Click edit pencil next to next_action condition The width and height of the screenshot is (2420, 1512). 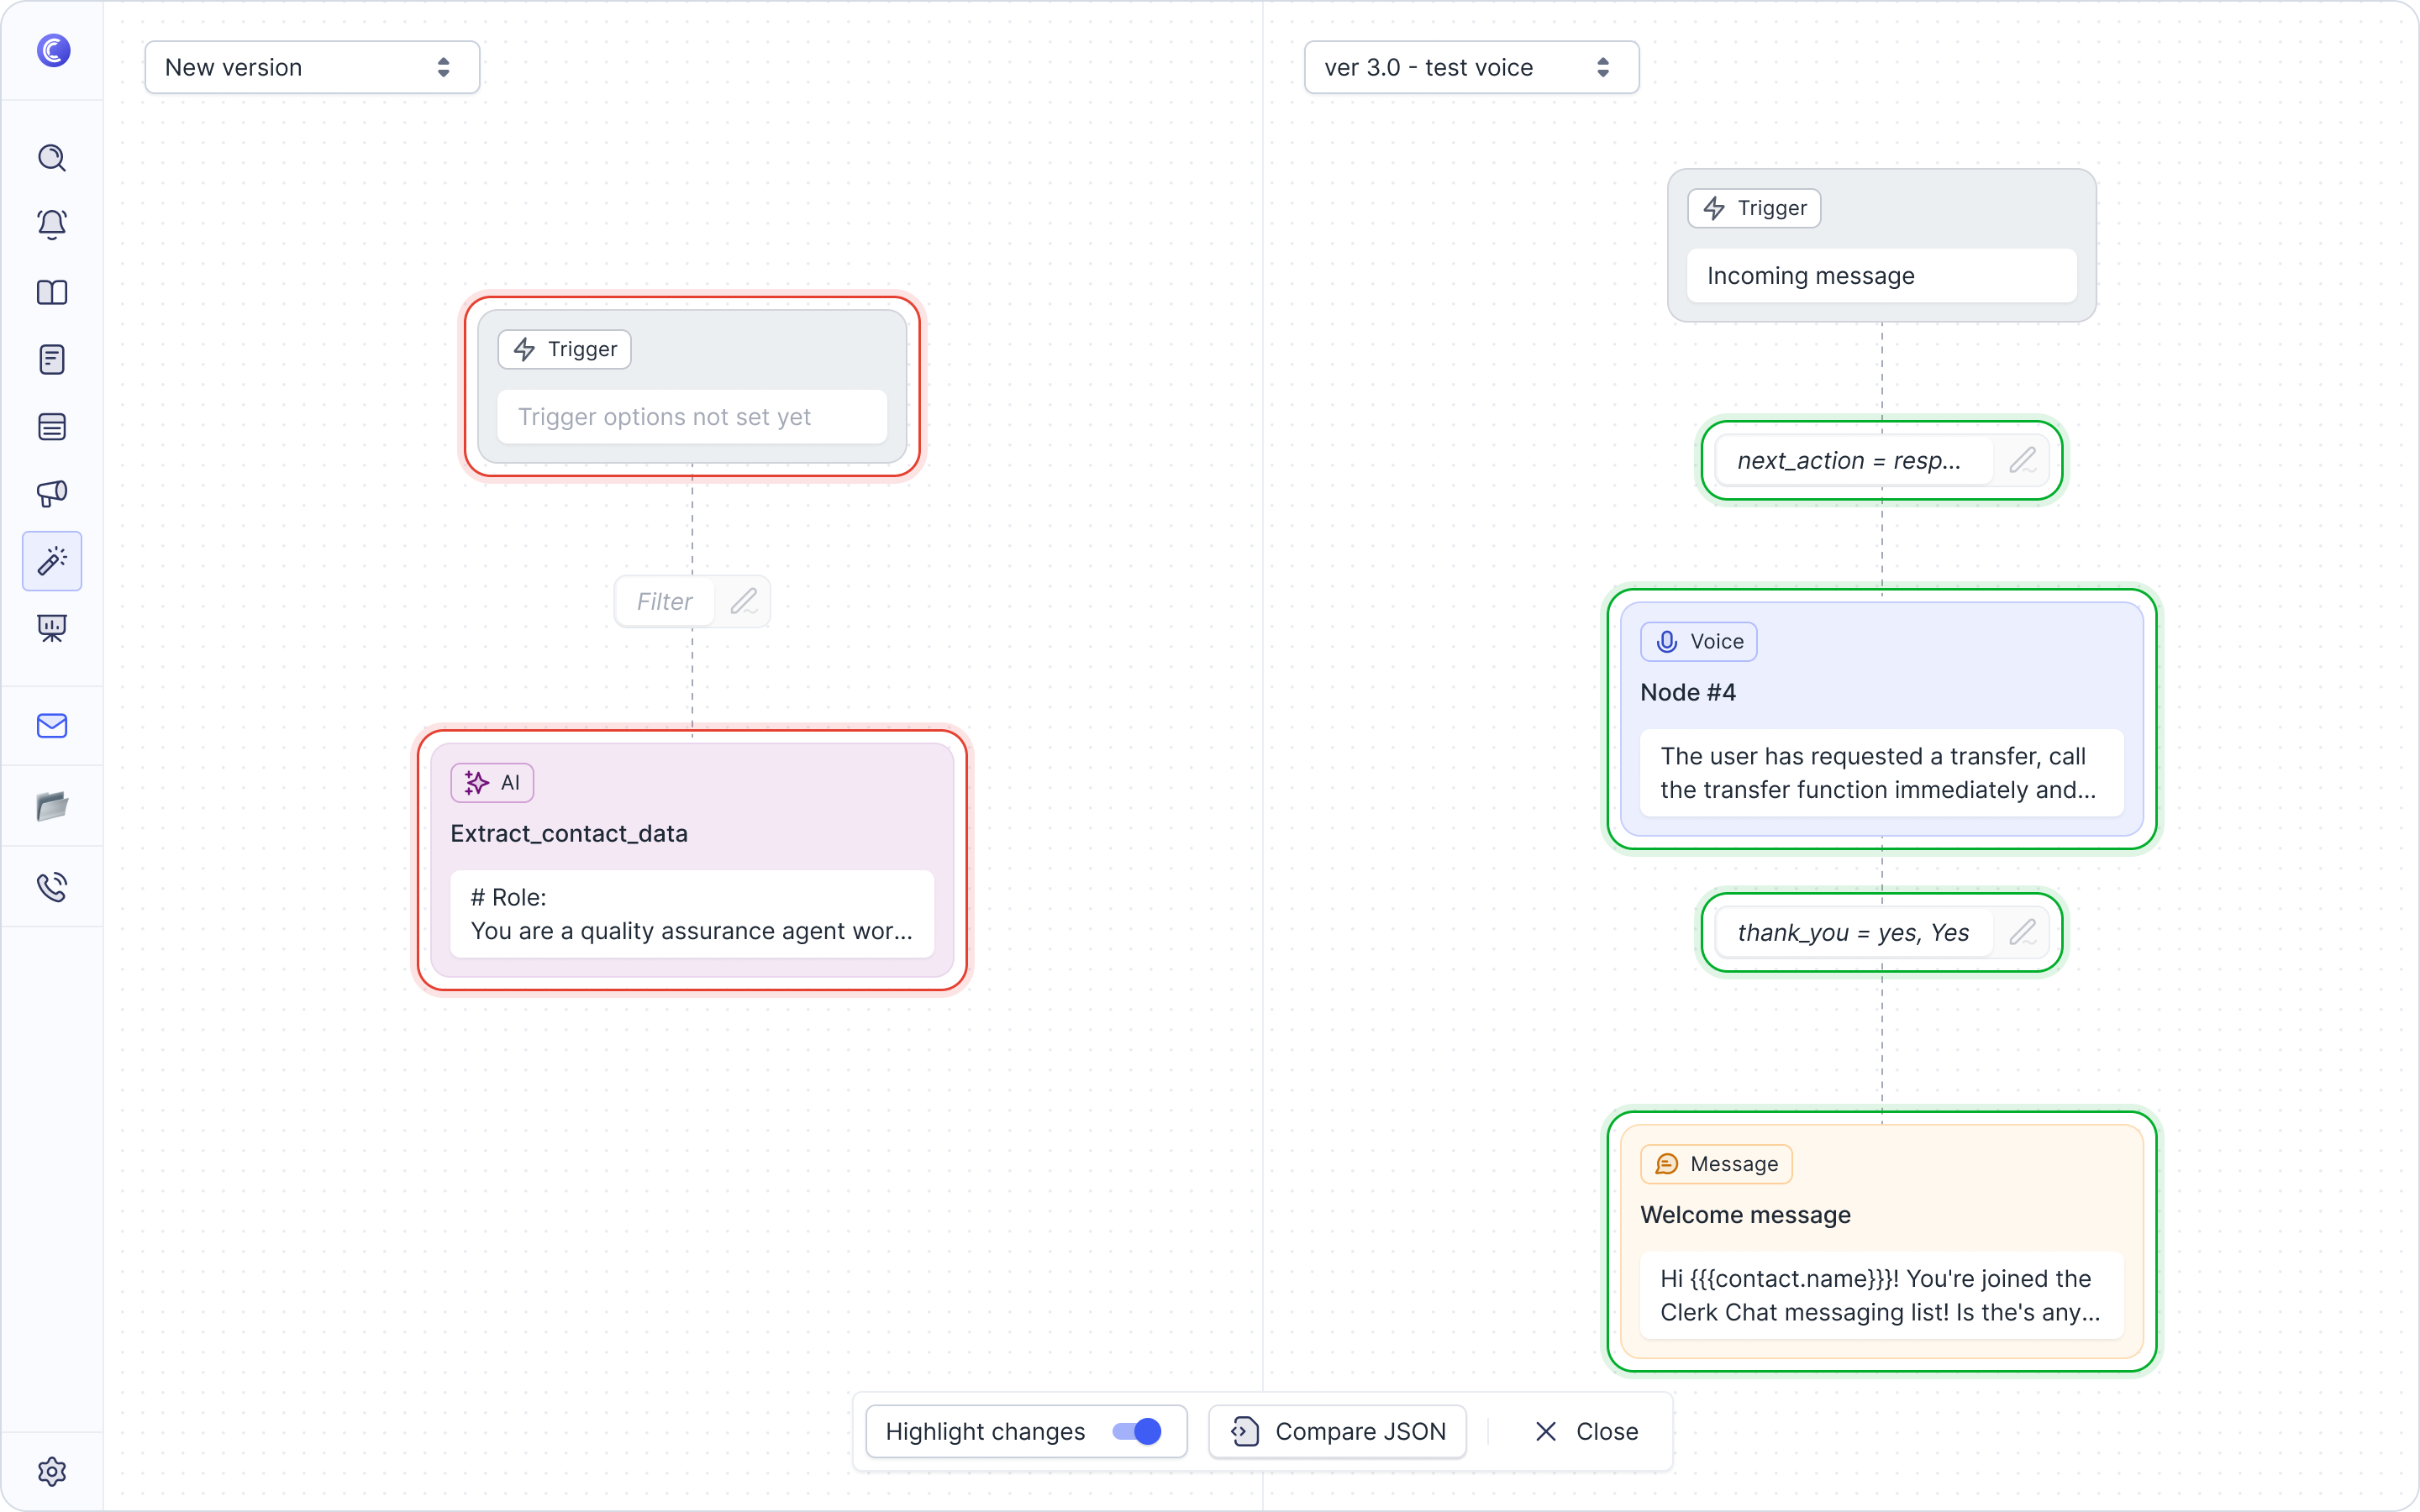(x=2022, y=460)
